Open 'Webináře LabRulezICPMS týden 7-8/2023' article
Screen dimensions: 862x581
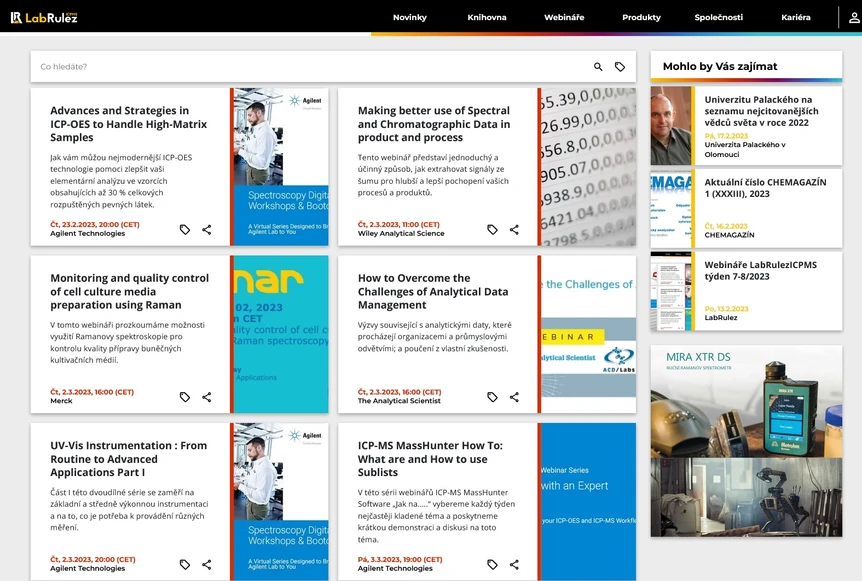(x=760, y=270)
